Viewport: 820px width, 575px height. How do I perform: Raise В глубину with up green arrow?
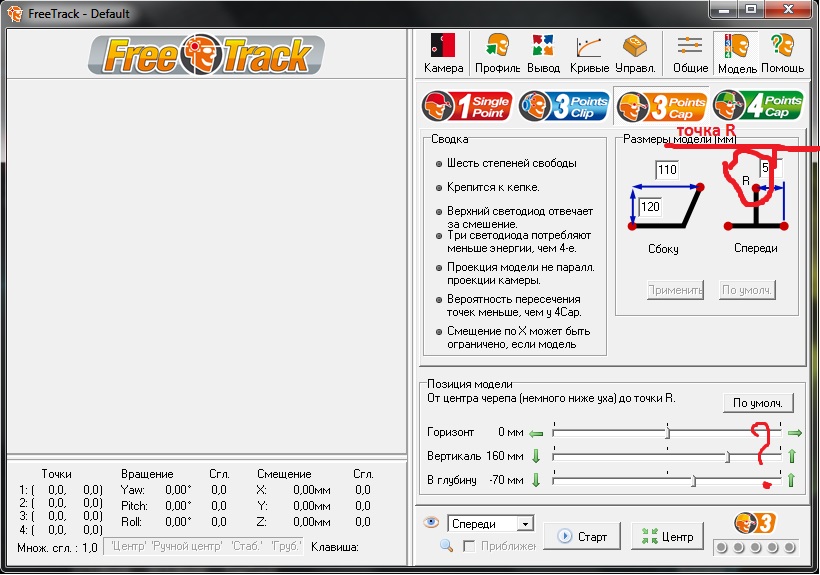tap(792, 480)
